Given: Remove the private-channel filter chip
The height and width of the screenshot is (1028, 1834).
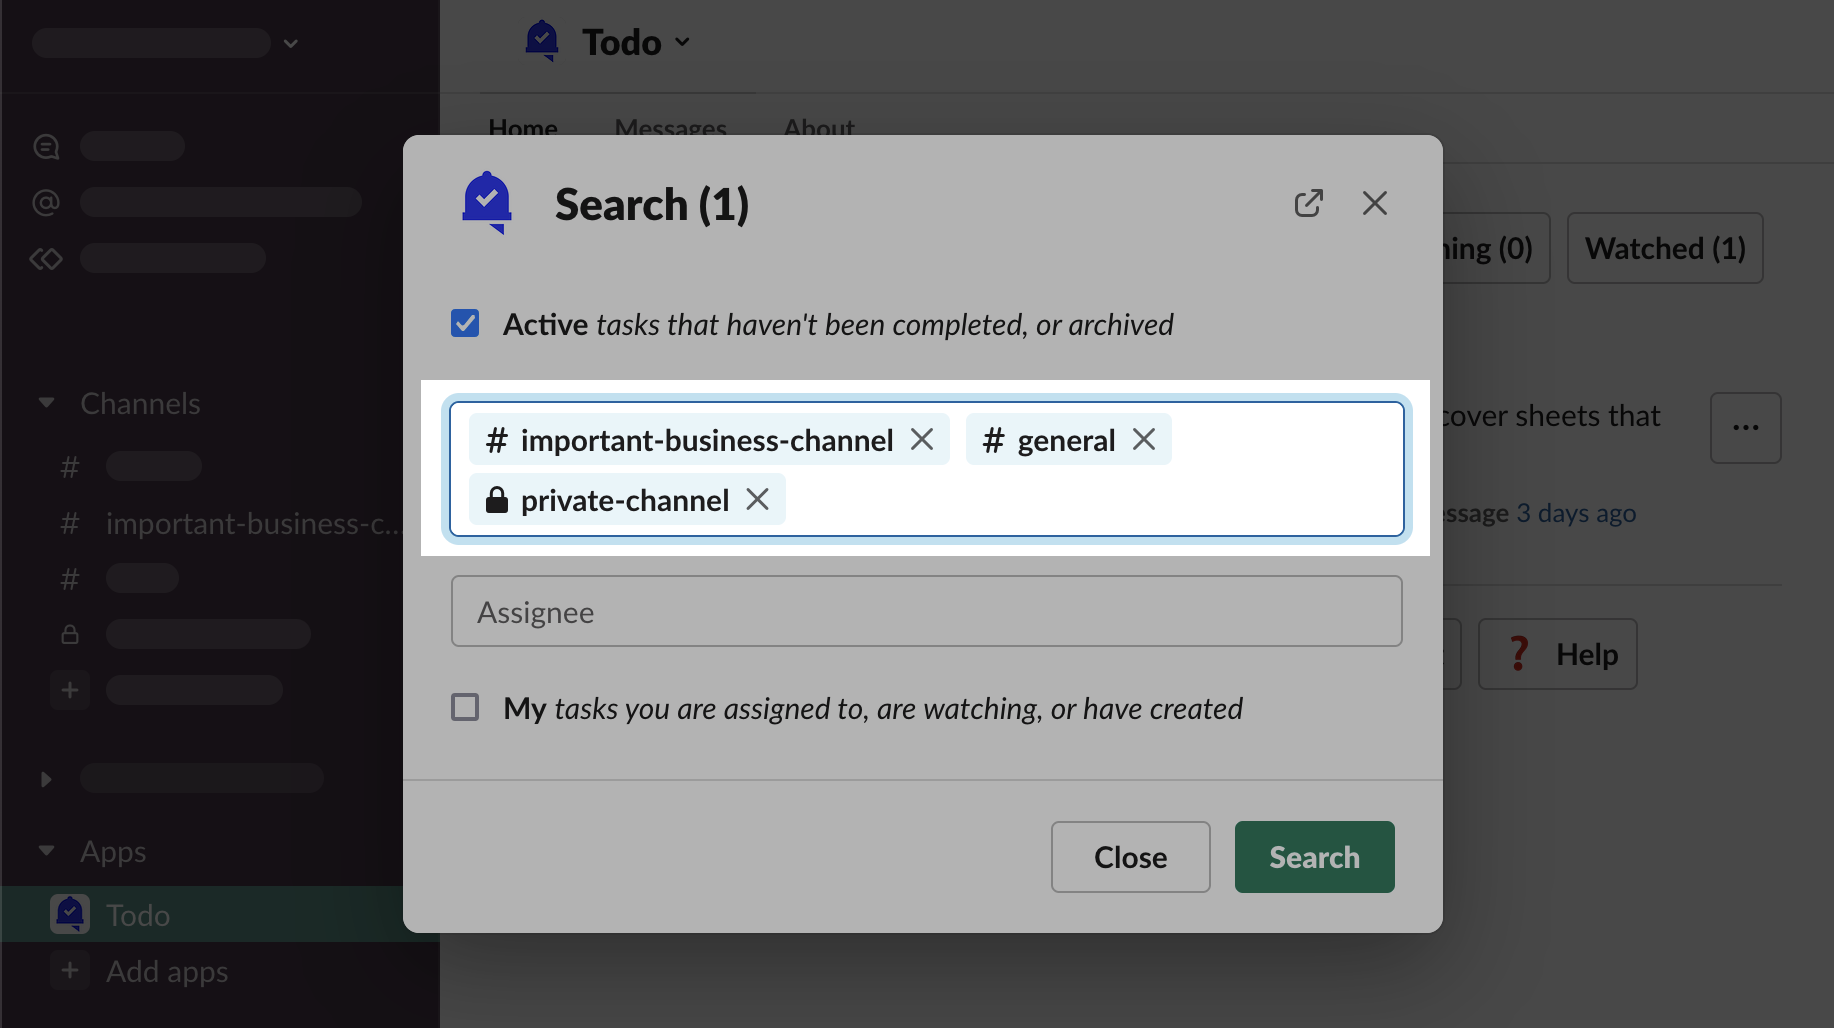Looking at the screenshot, I should [758, 499].
